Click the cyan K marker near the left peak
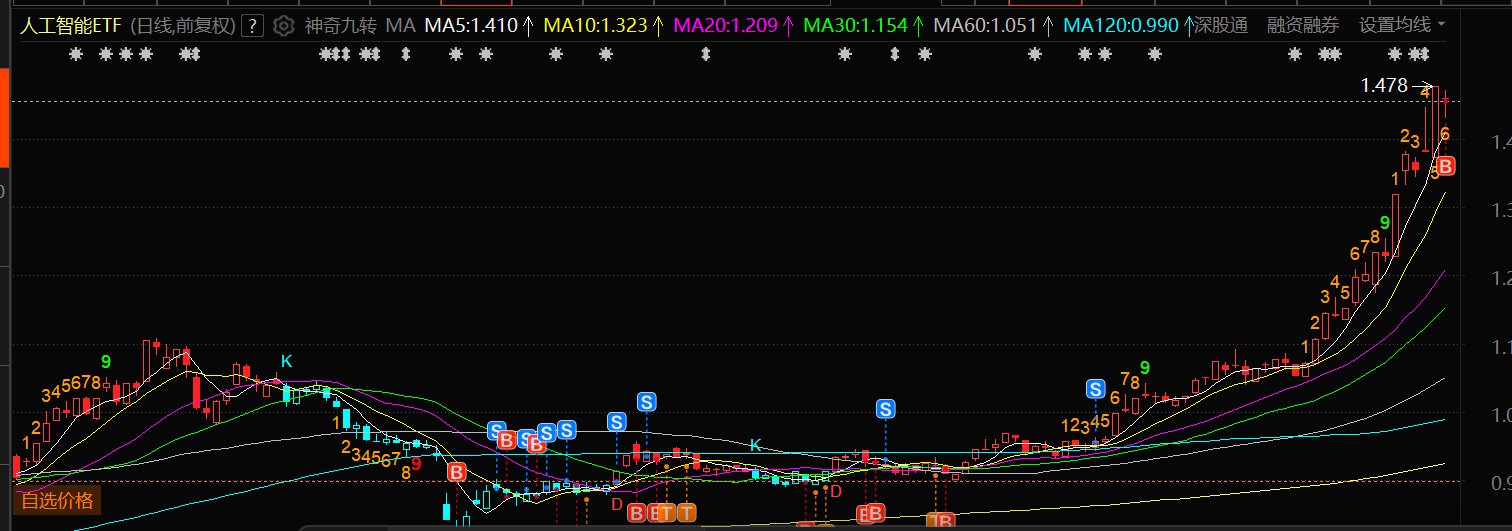Image resolution: width=1512 pixels, height=531 pixels. point(286,361)
